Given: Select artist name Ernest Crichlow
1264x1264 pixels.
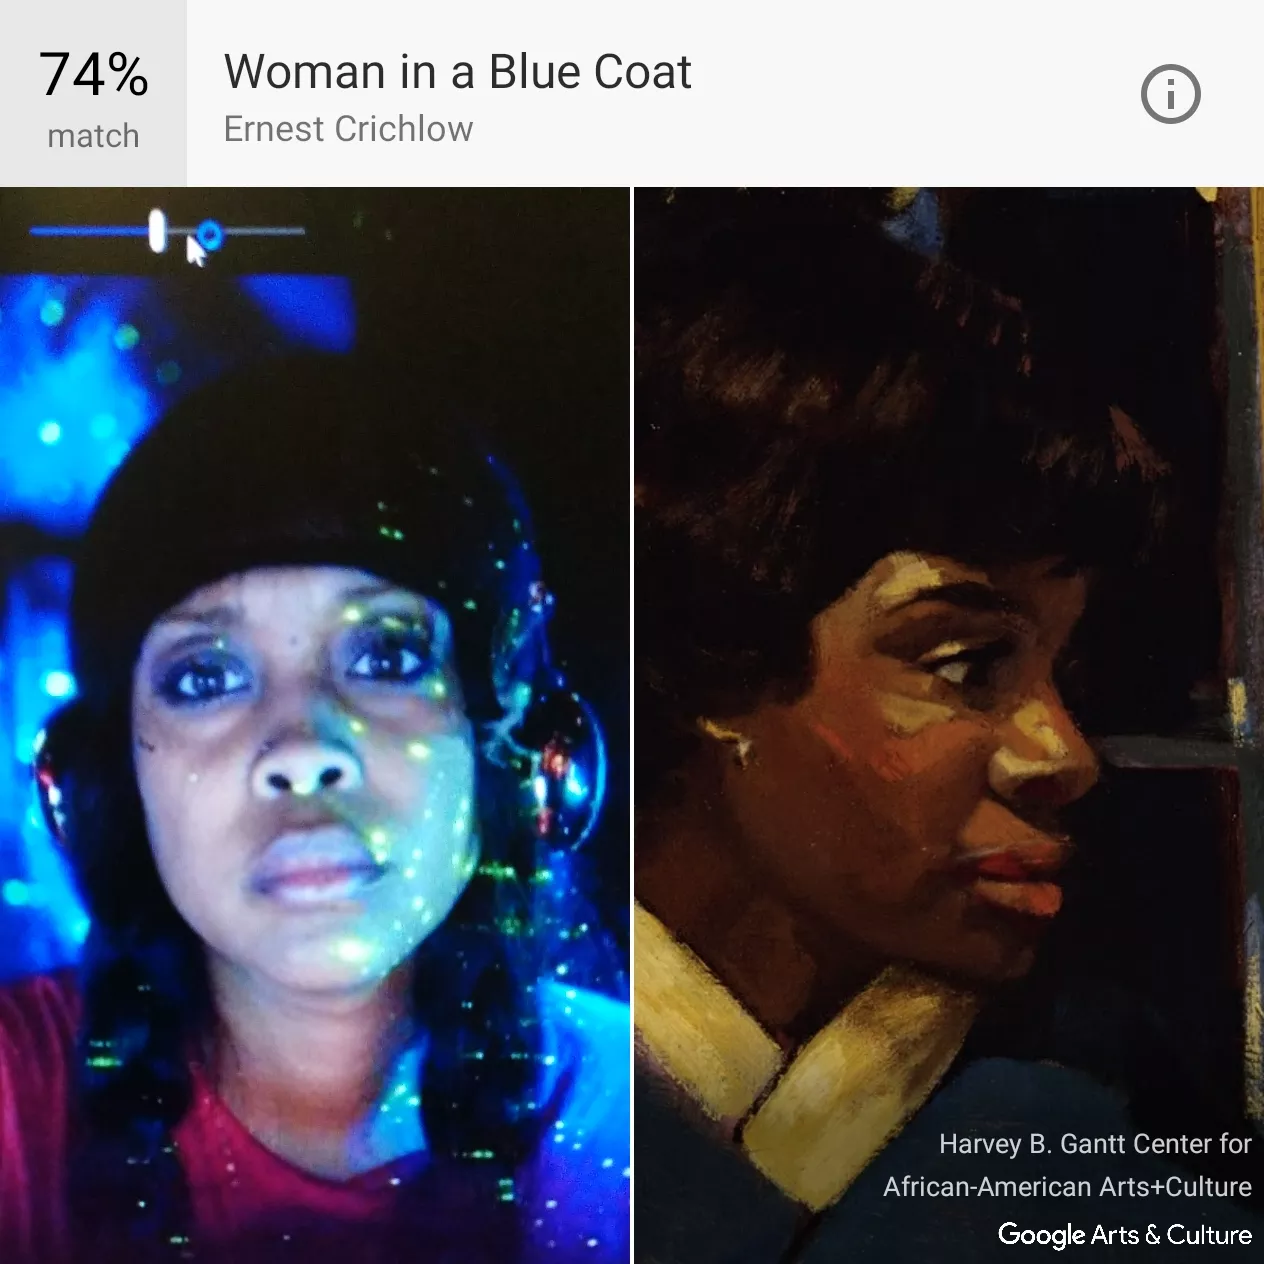Looking at the screenshot, I should tap(348, 129).
